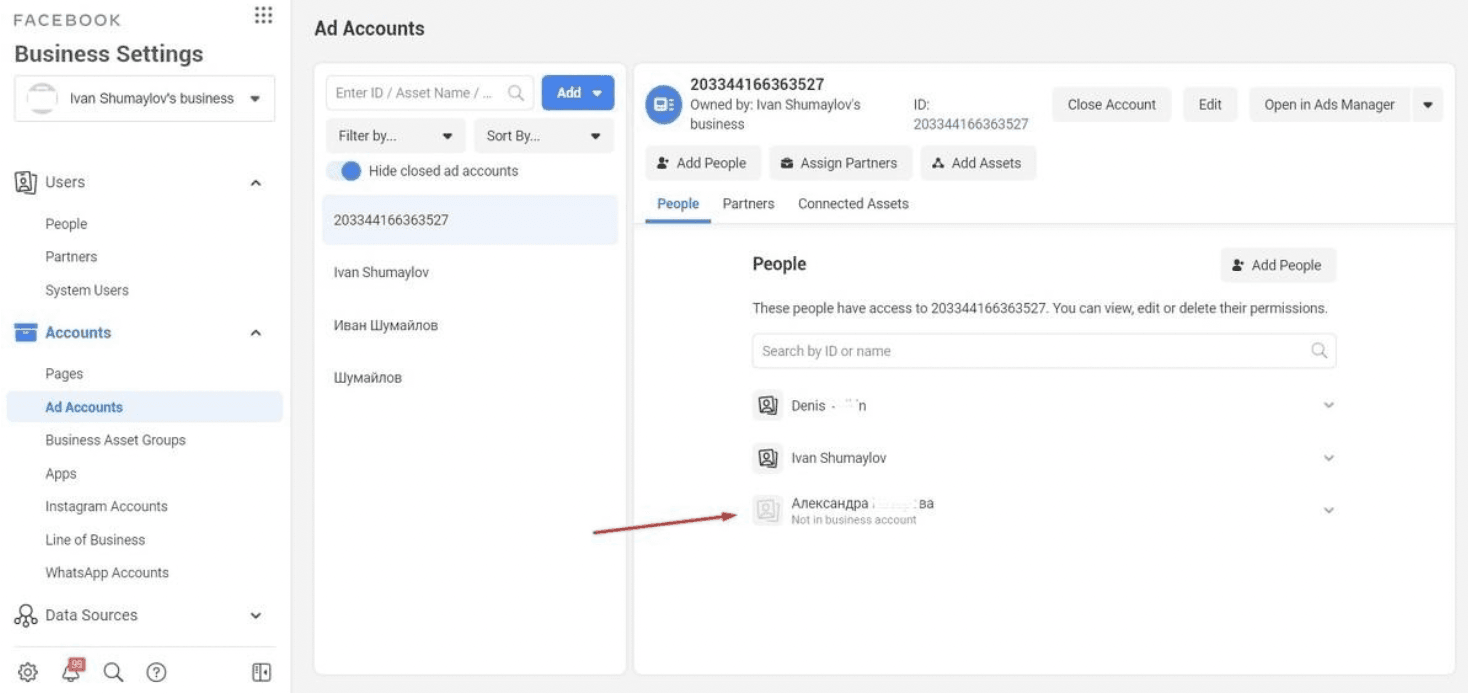
Task: Collapse the Accounts section chevron
Action: click(256, 333)
